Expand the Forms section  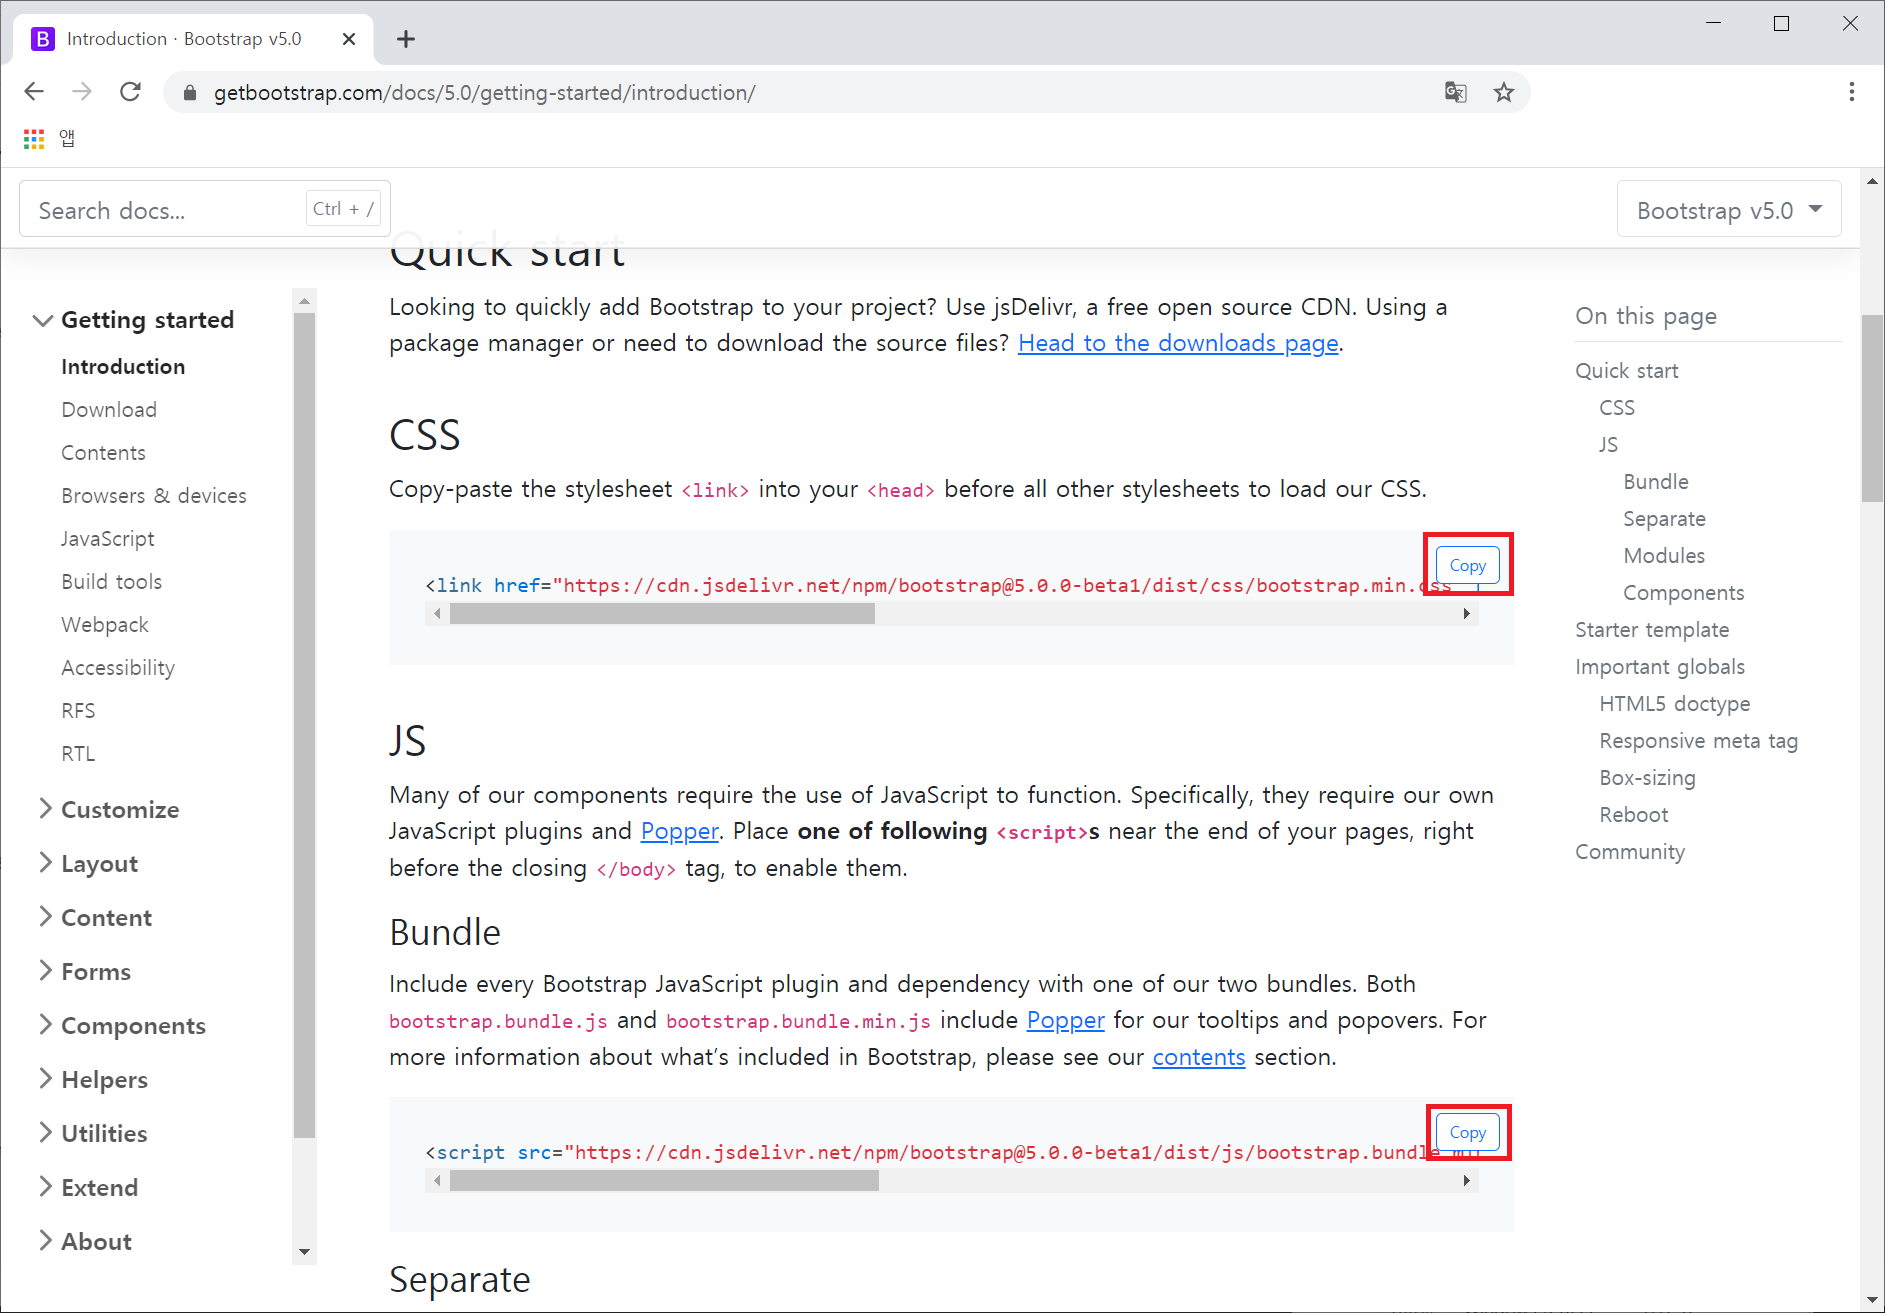pos(84,971)
